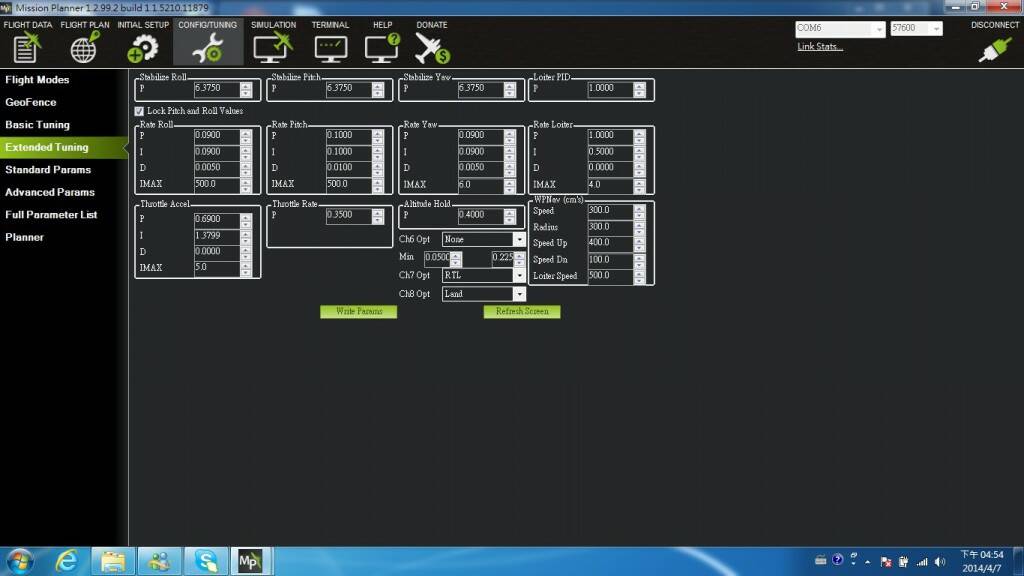Open the Link Stats link
The image size is (1024, 576).
pyautogui.click(x=820, y=47)
